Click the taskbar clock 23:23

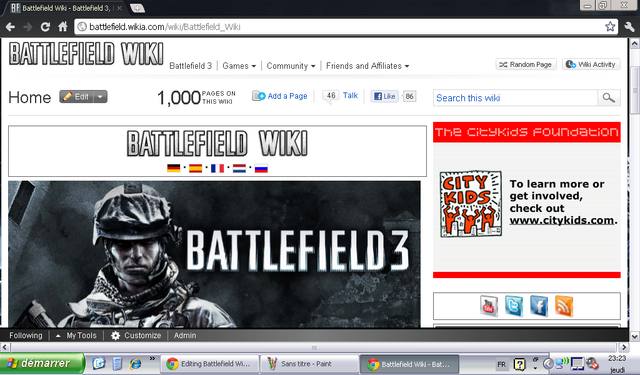click(x=617, y=359)
